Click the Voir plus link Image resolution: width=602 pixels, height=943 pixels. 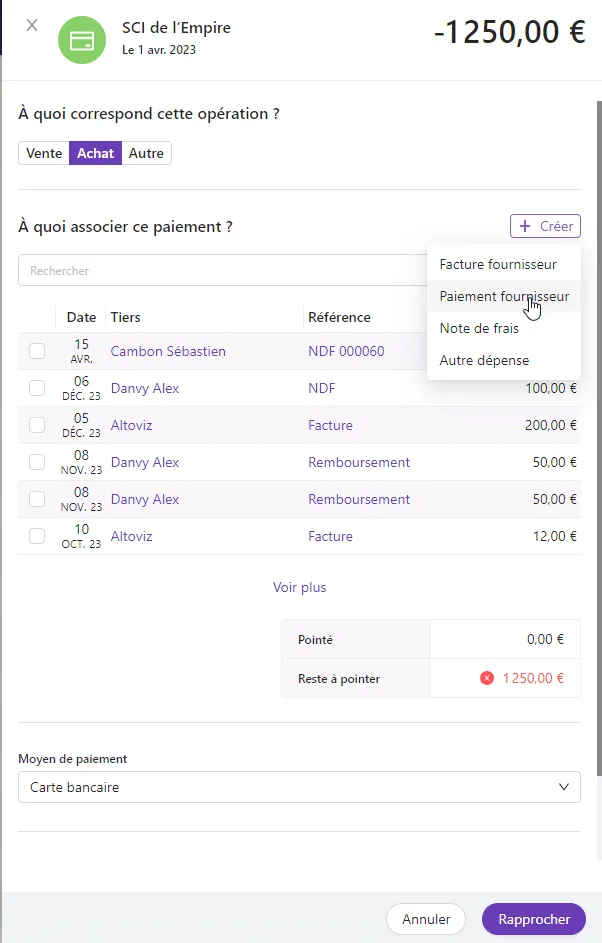(x=299, y=588)
